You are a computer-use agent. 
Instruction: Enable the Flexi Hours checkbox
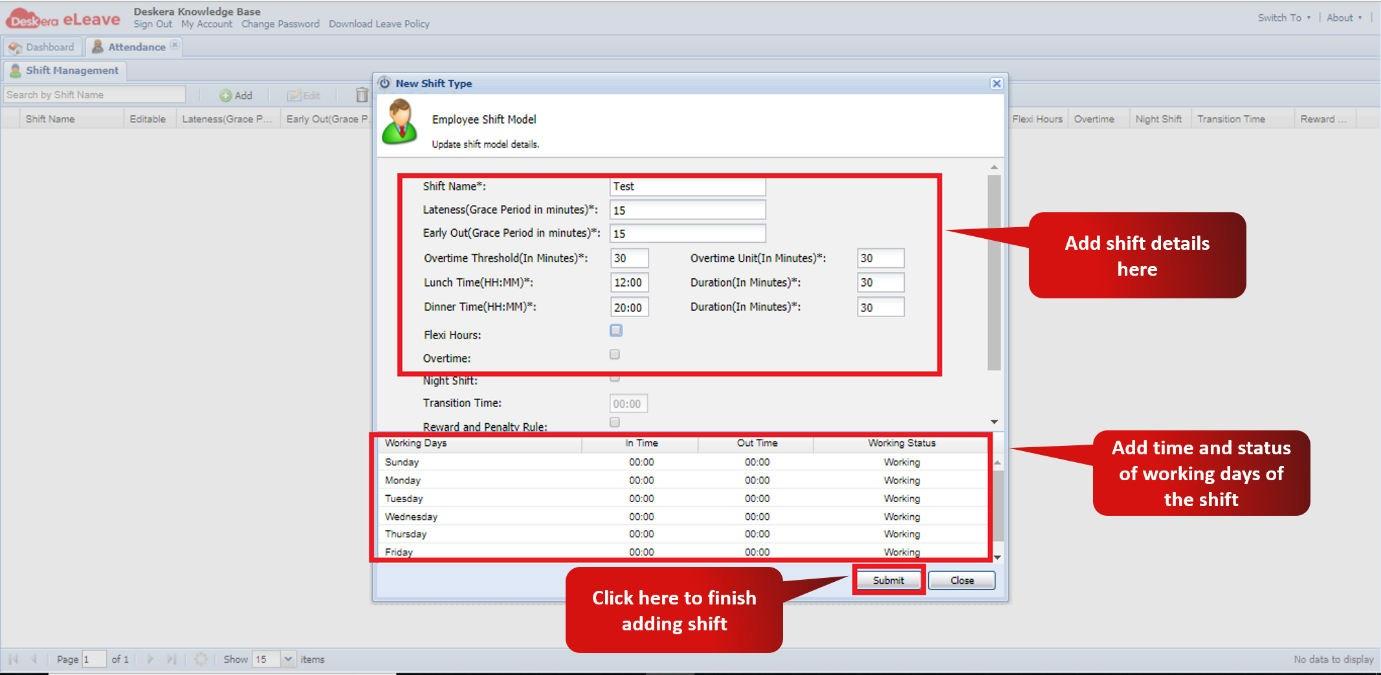[614, 330]
